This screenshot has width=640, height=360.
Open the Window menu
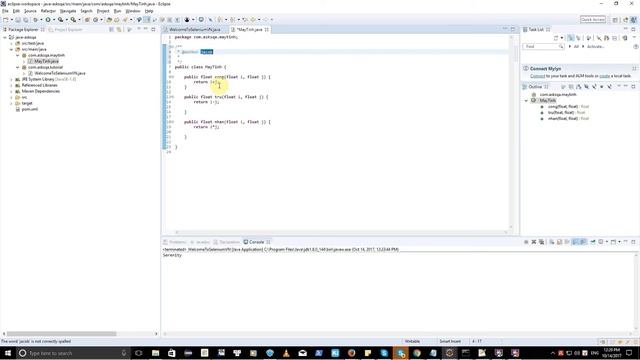pos(133,11)
